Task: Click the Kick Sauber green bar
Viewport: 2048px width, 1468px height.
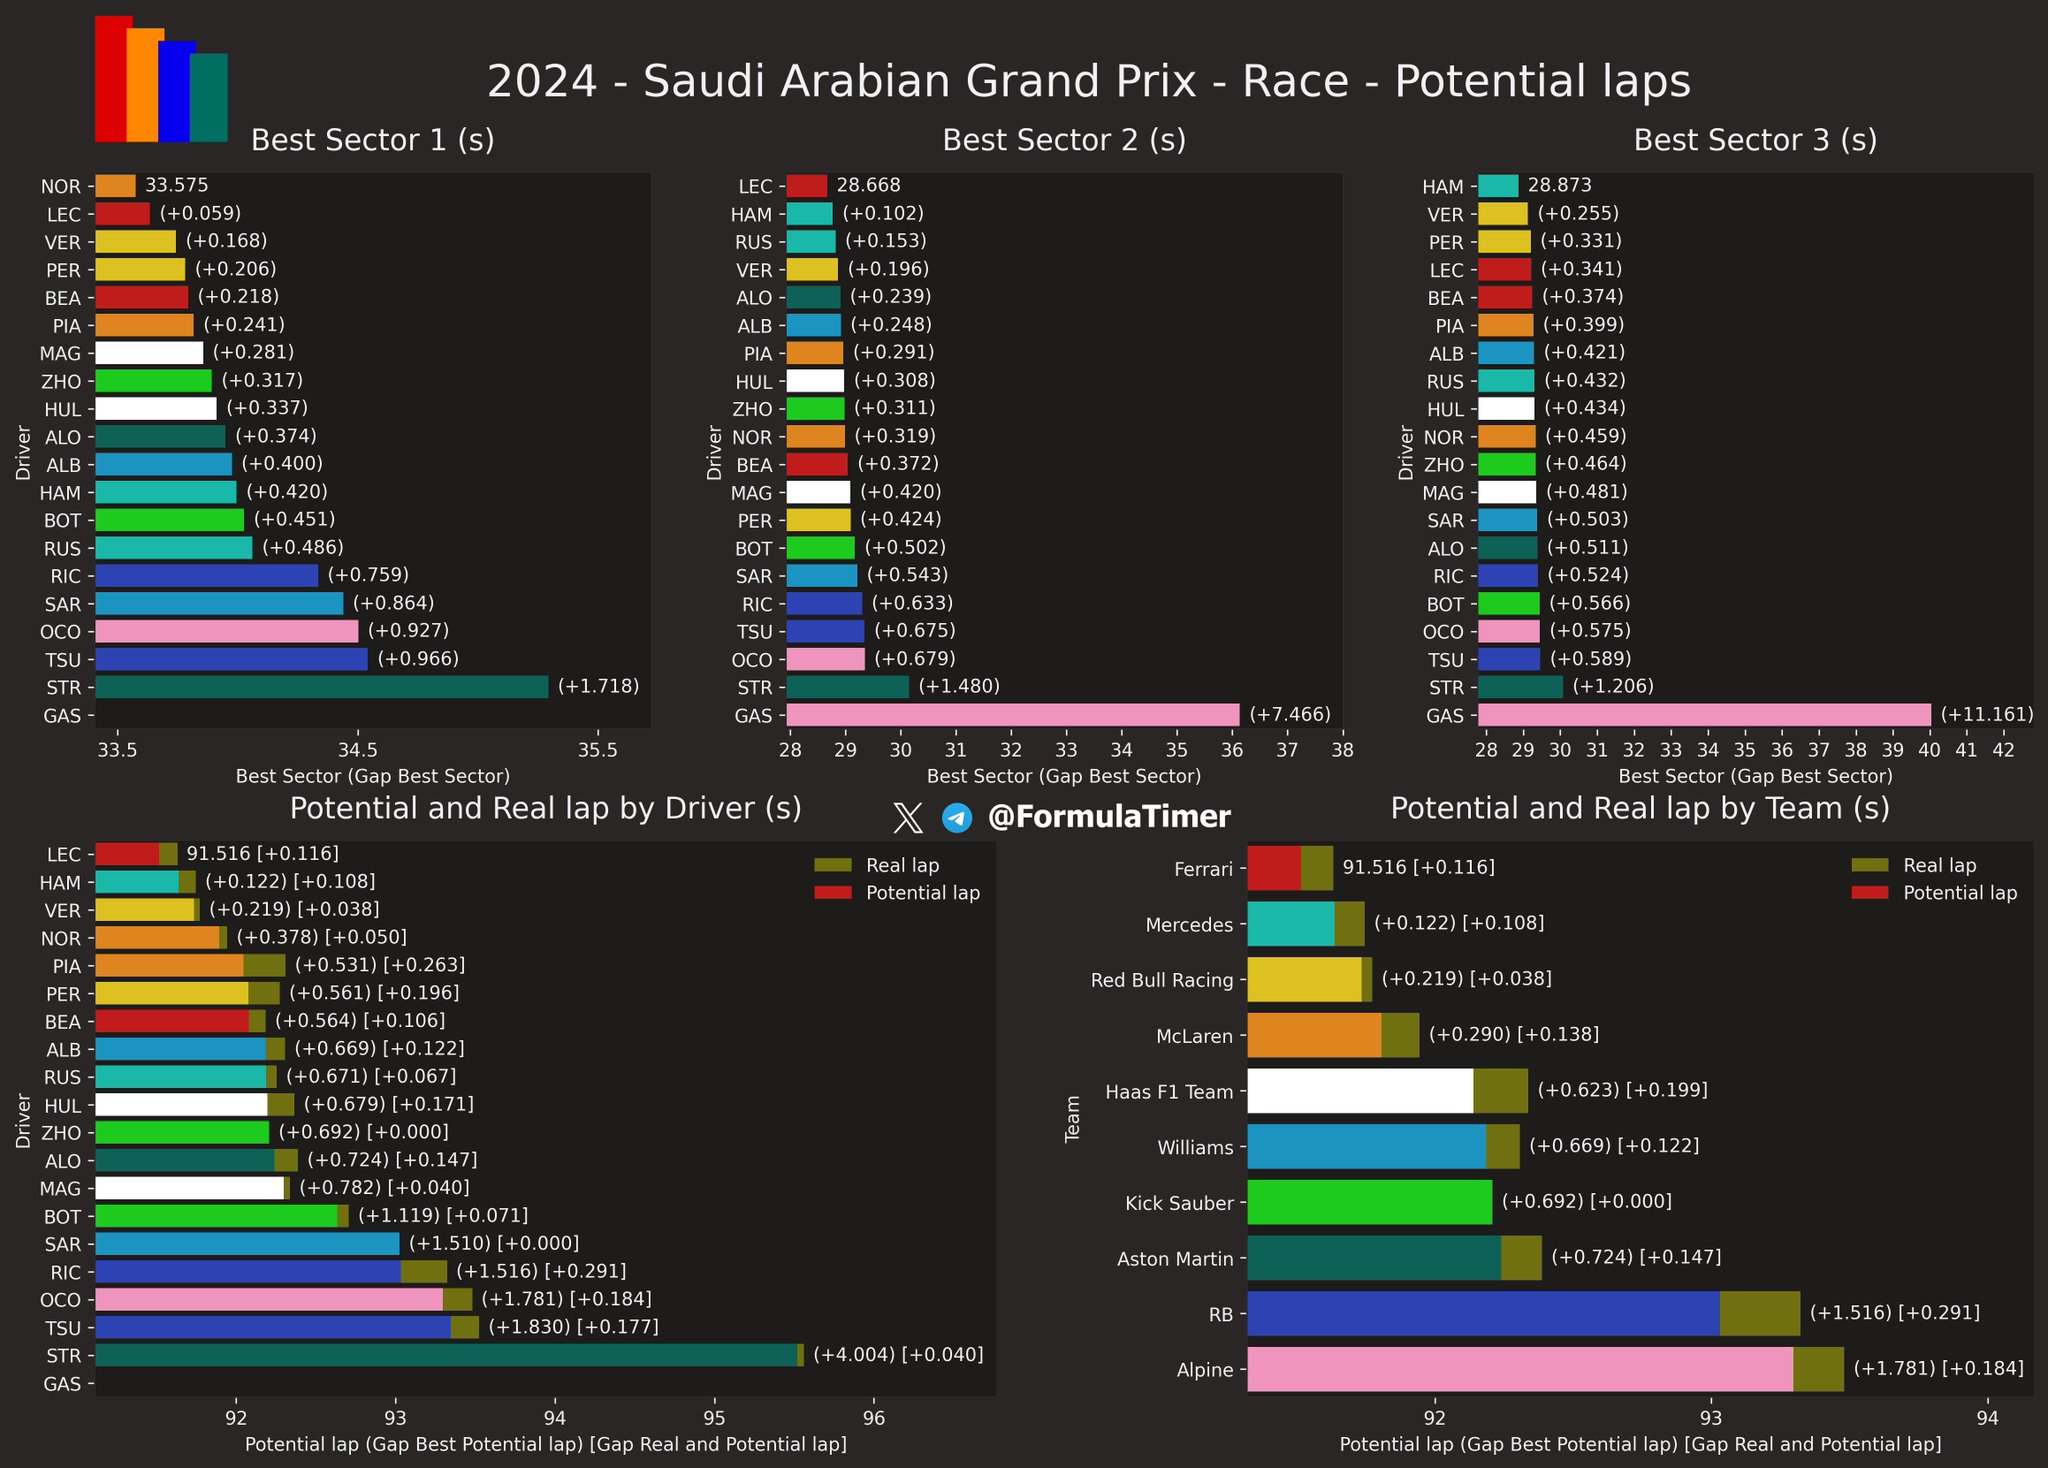Action: 1370,1202
